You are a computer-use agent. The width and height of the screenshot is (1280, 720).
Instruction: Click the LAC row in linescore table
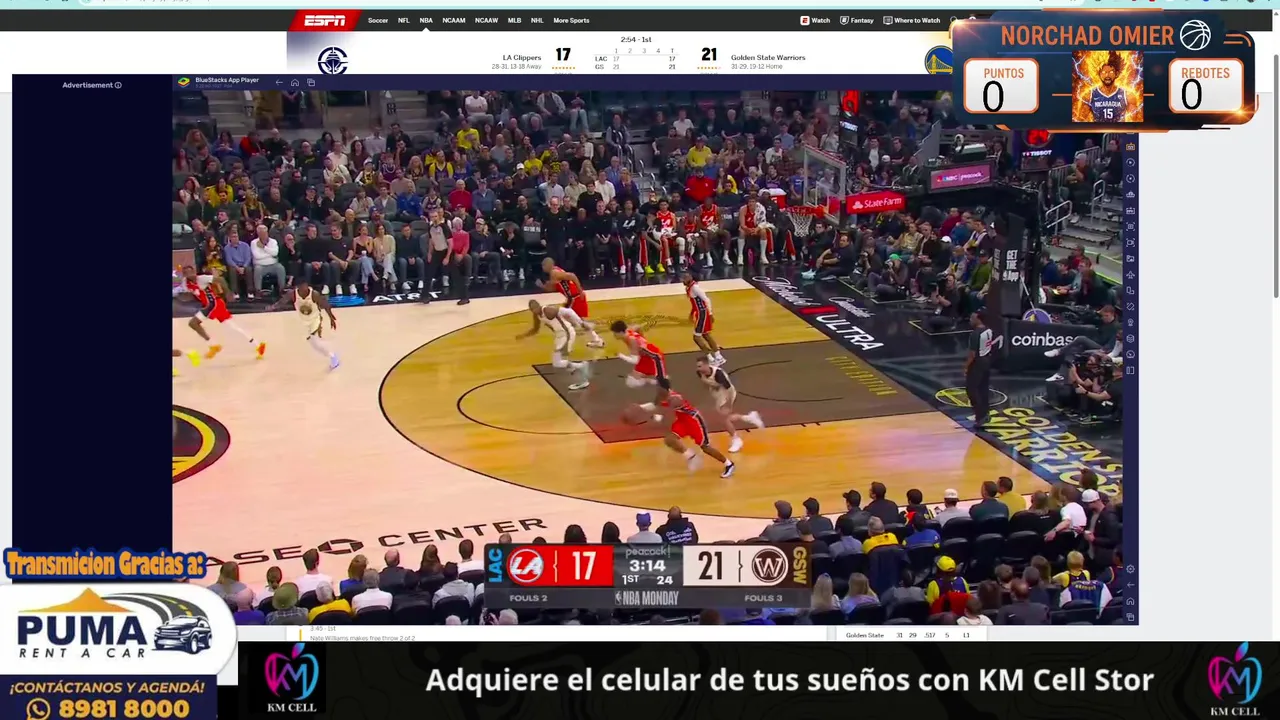pyautogui.click(x=636, y=59)
